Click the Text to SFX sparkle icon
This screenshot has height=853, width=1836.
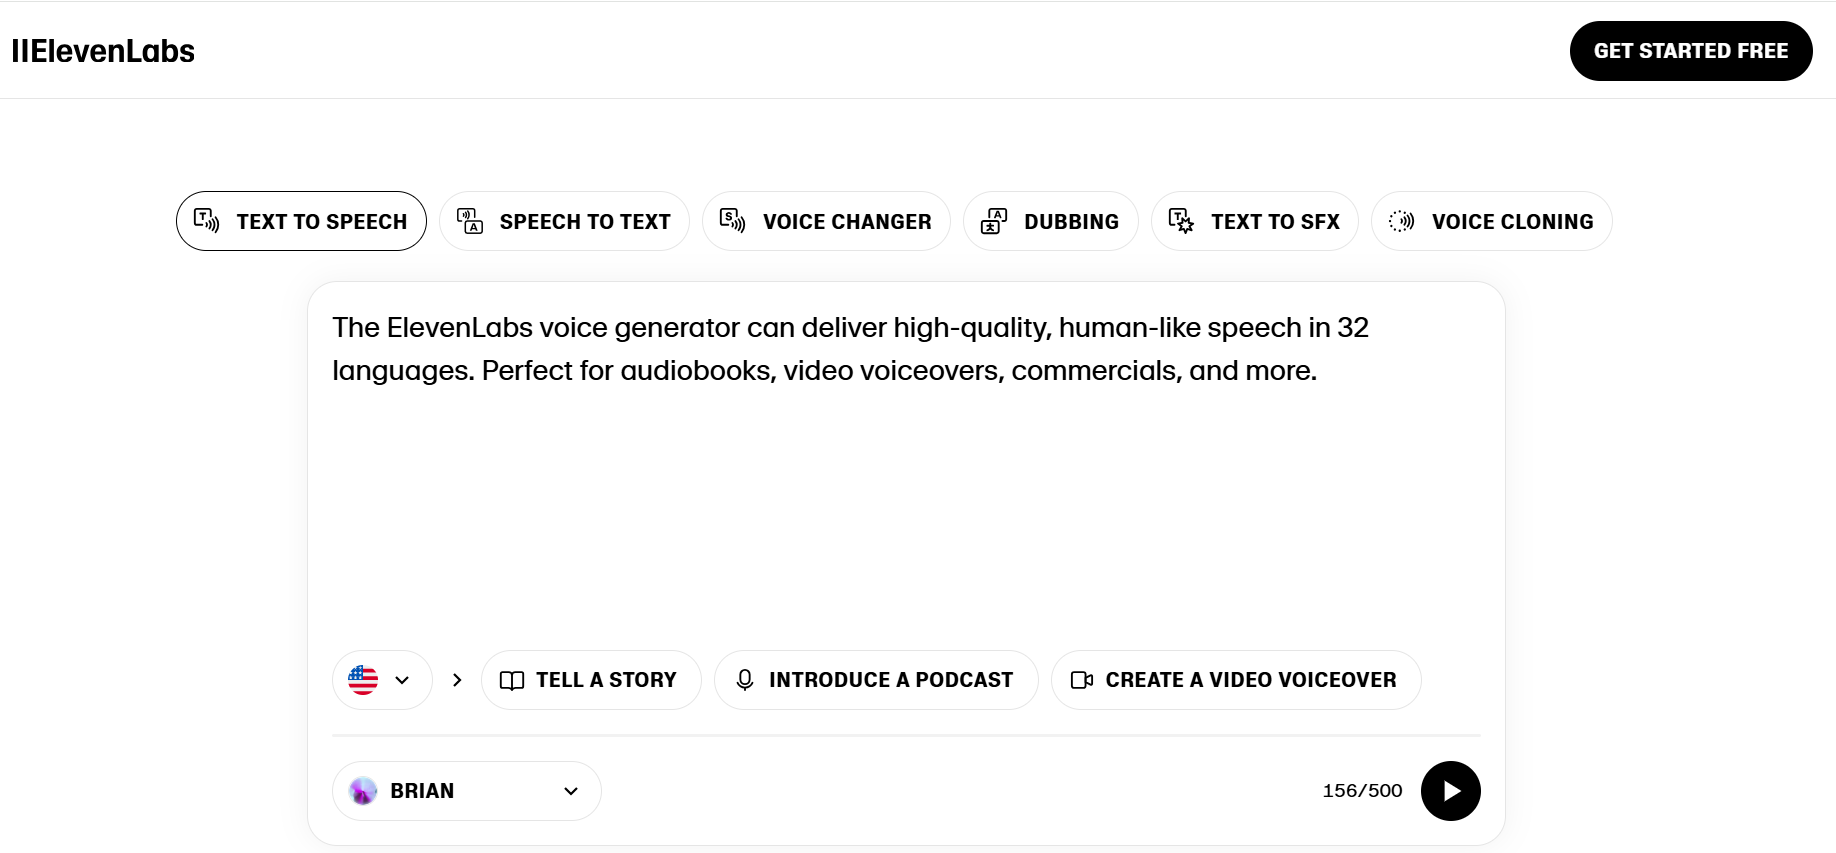click(x=1181, y=221)
